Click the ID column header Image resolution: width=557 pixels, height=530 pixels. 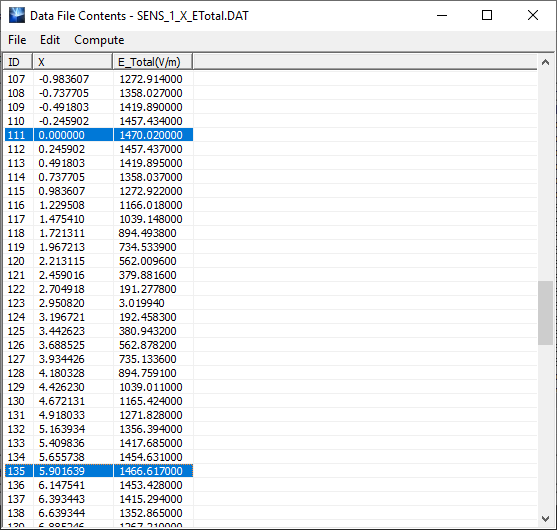pos(18,62)
